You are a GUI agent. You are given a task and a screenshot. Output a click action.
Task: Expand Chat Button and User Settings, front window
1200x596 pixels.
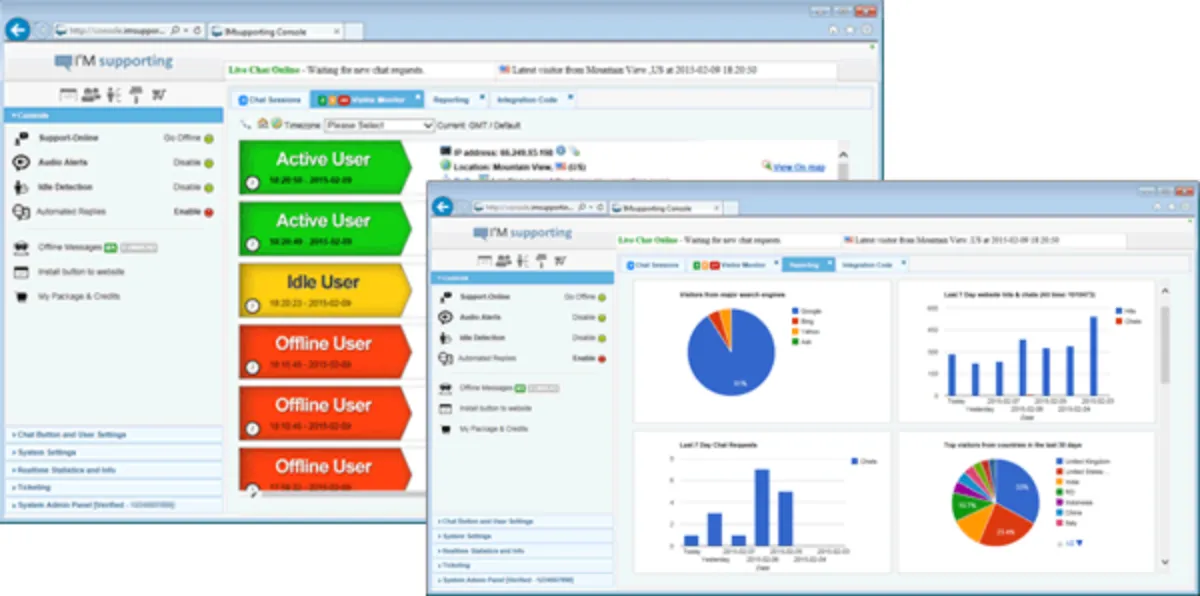tap(523, 521)
